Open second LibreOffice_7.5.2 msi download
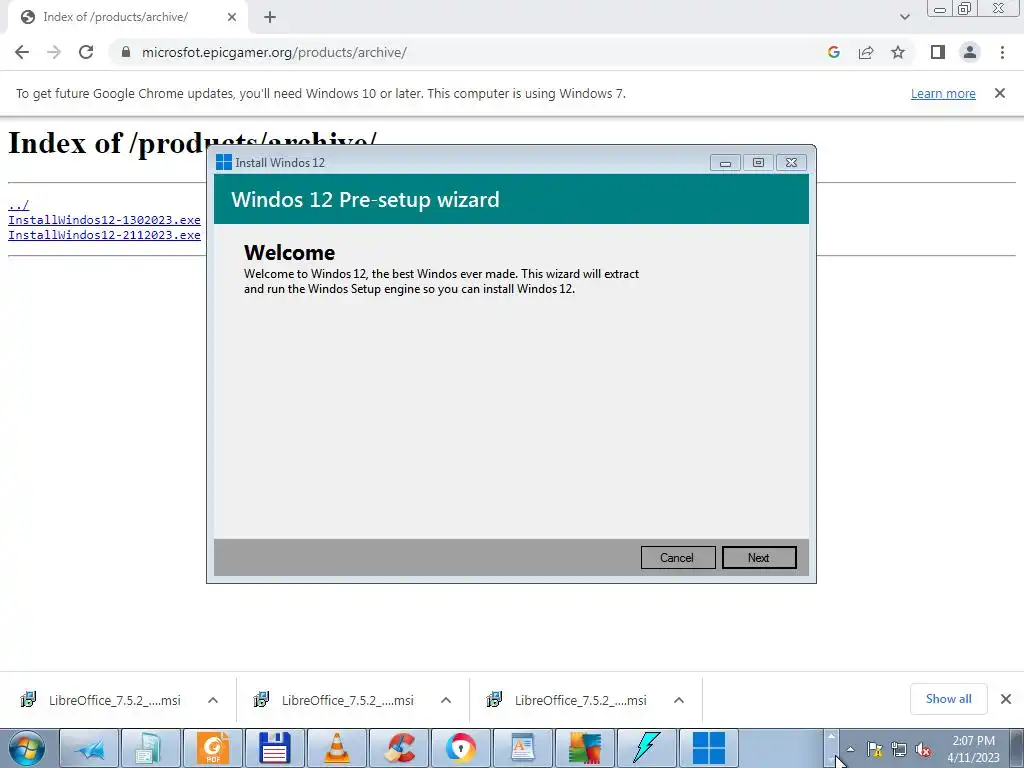The width and height of the screenshot is (1024, 768). pyautogui.click(x=334, y=700)
